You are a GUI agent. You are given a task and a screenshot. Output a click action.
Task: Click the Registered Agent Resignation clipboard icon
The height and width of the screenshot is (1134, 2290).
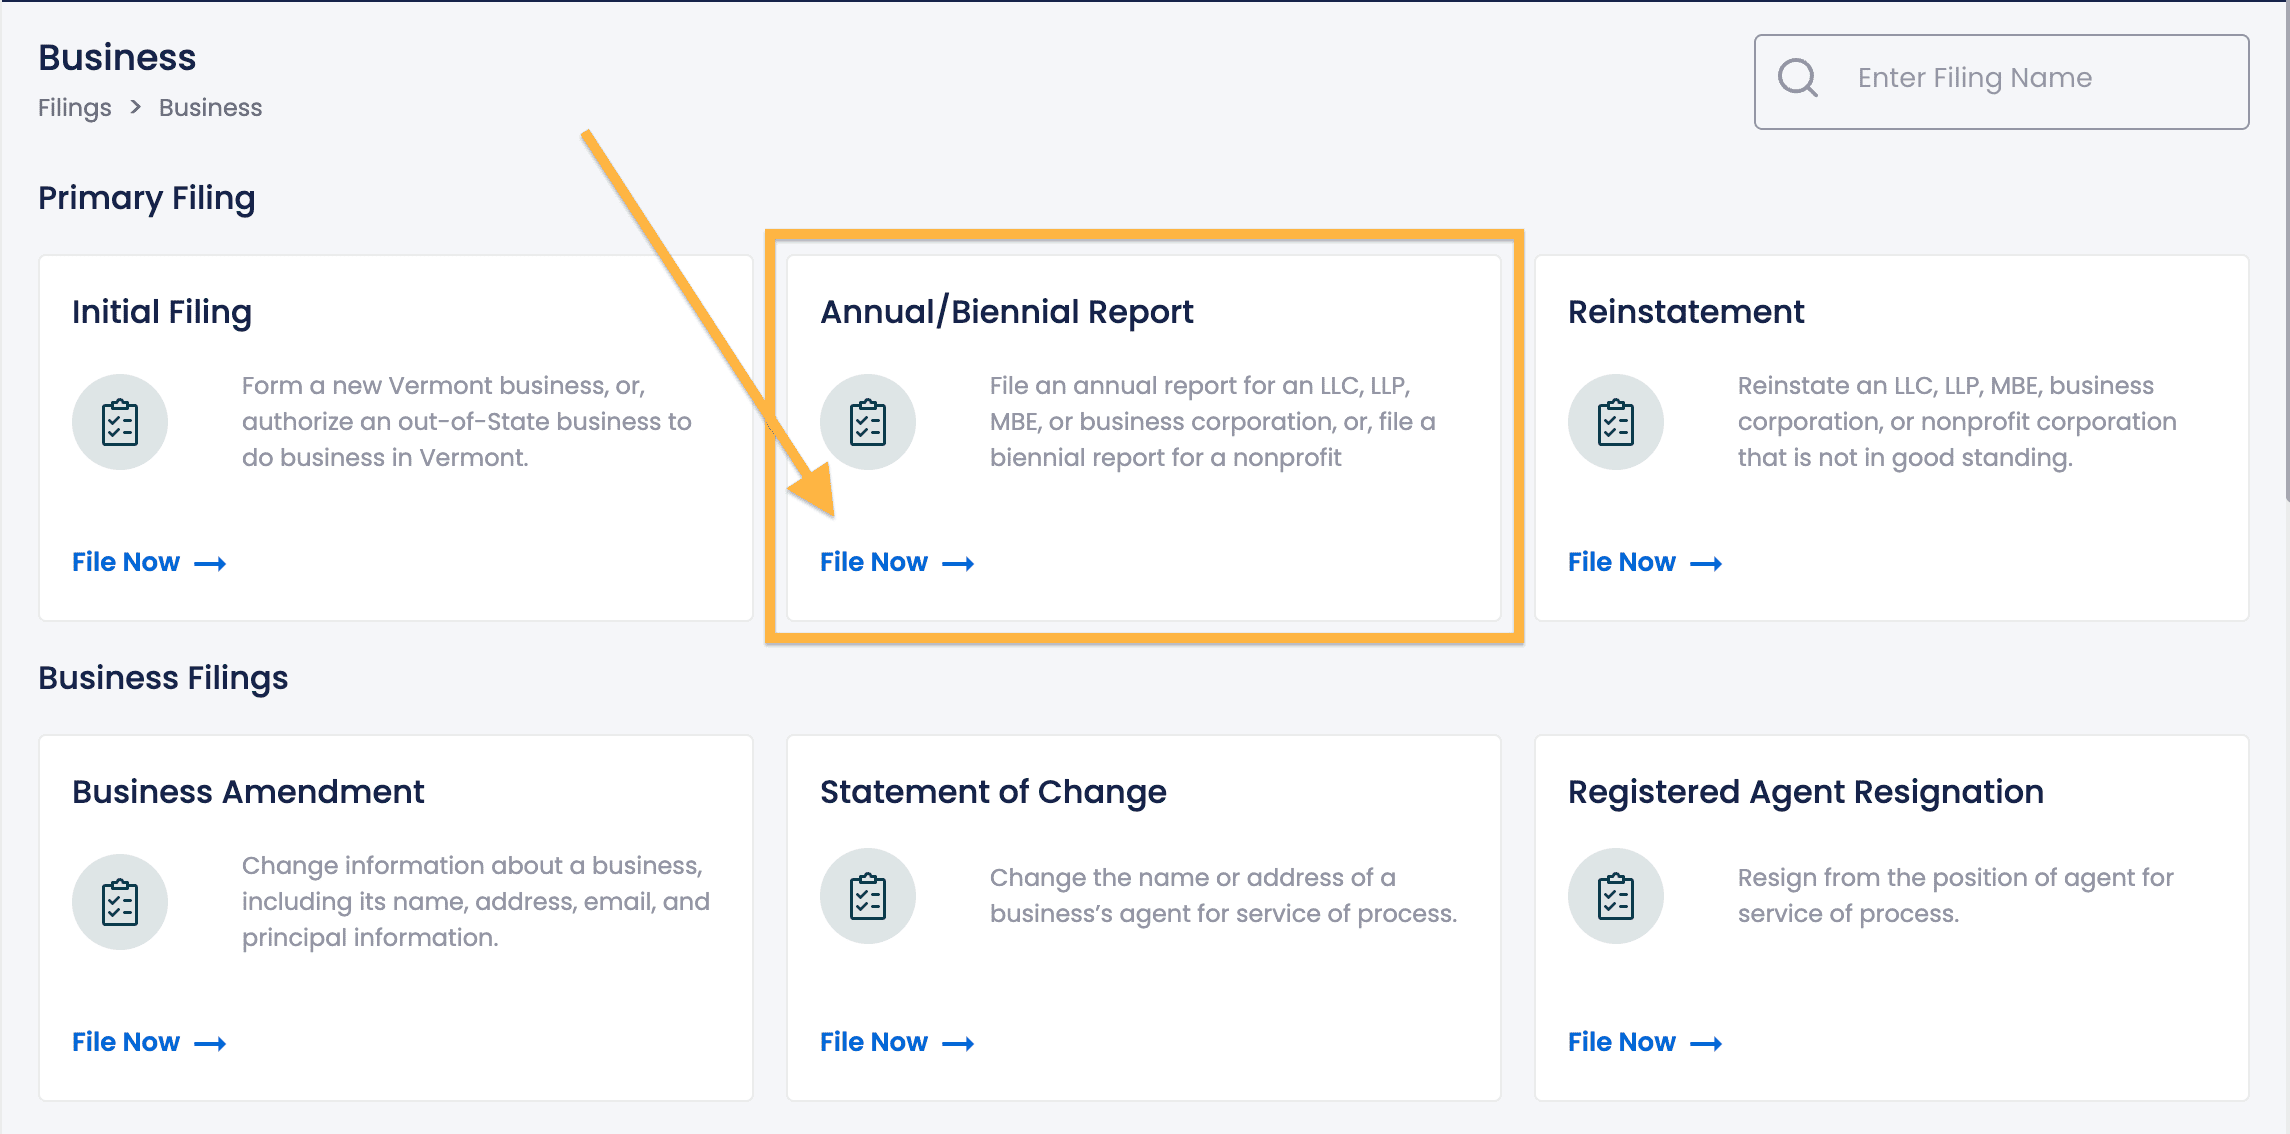coord(1616,896)
